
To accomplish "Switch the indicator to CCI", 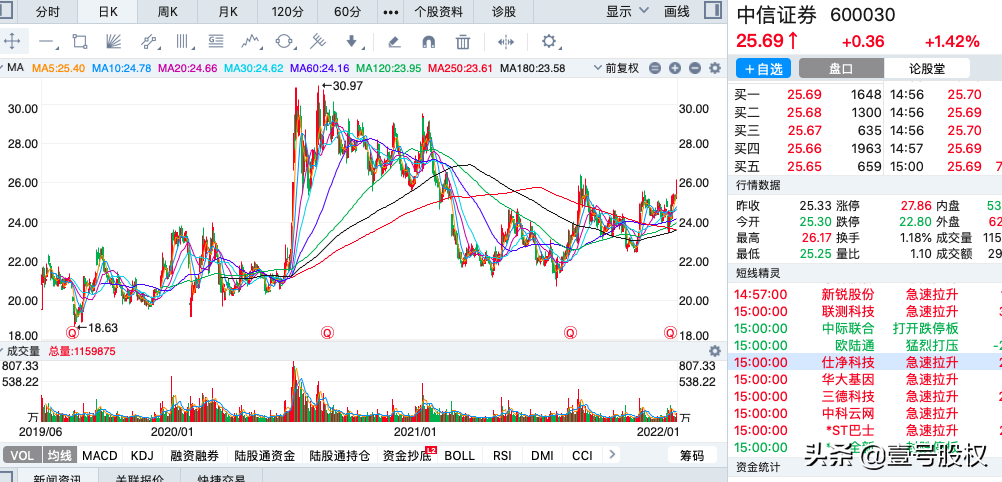I will [582, 455].
